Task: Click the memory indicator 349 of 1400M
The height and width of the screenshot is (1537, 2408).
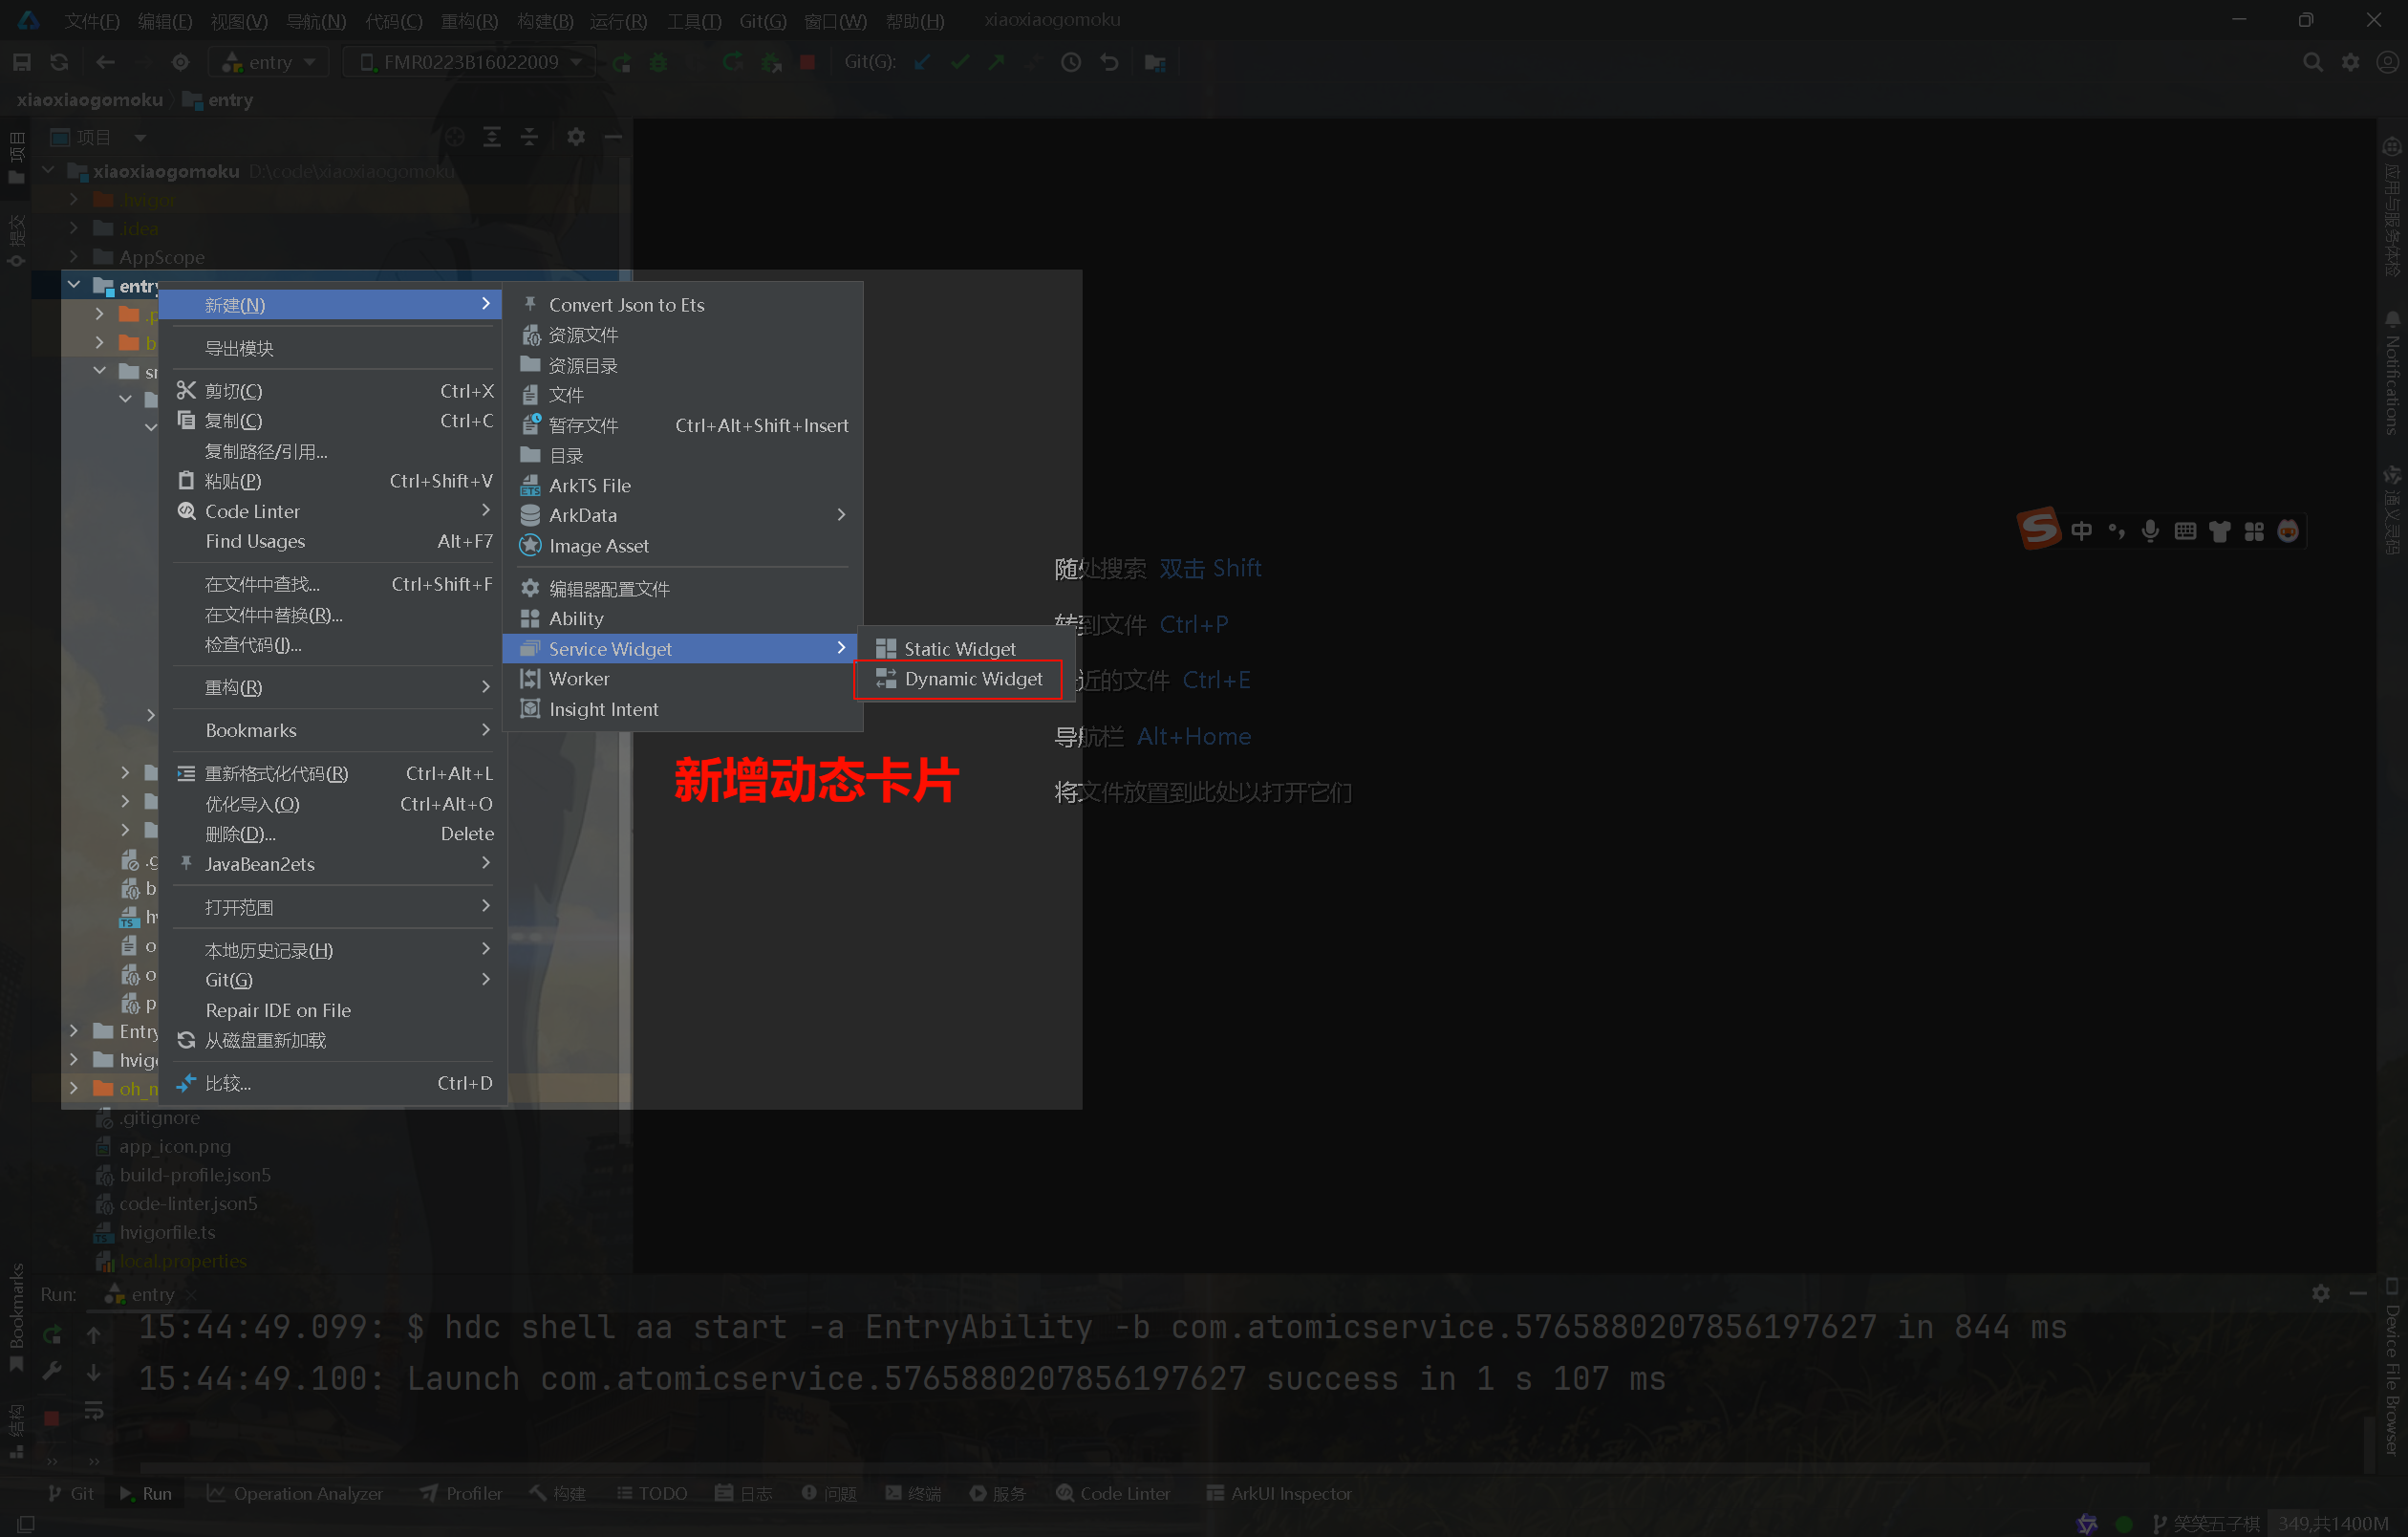Action: [x=2333, y=1523]
